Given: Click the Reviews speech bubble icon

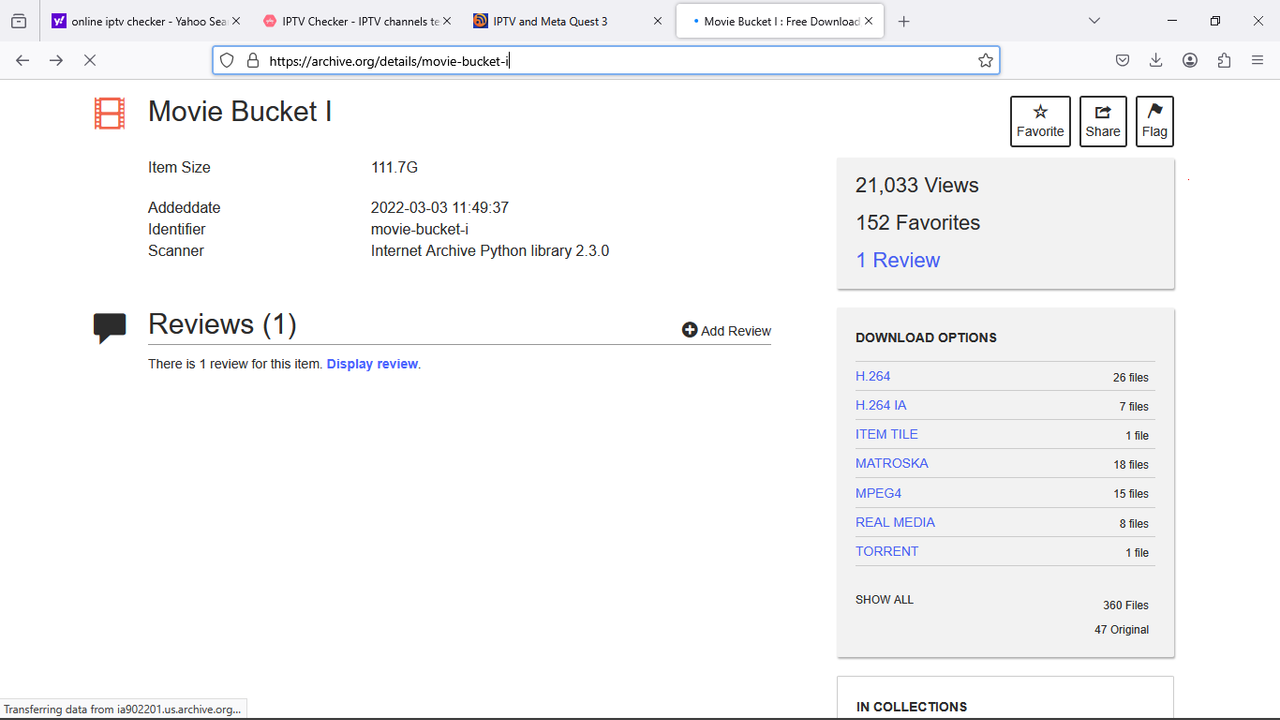Looking at the screenshot, I should tap(110, 328).
